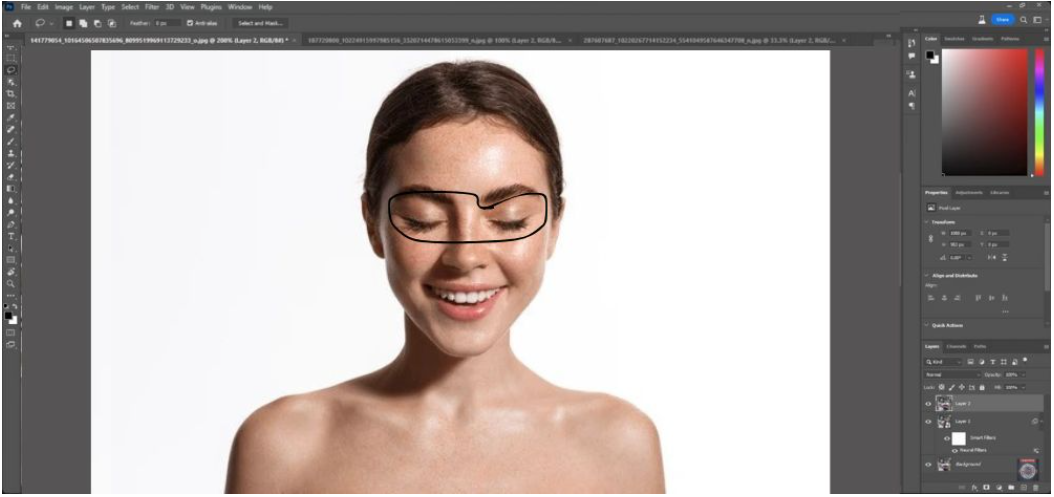This screenshot has width=1054, height=497.
Task: Hide the Background layer eye icon
Action: (x=928, y=465)
